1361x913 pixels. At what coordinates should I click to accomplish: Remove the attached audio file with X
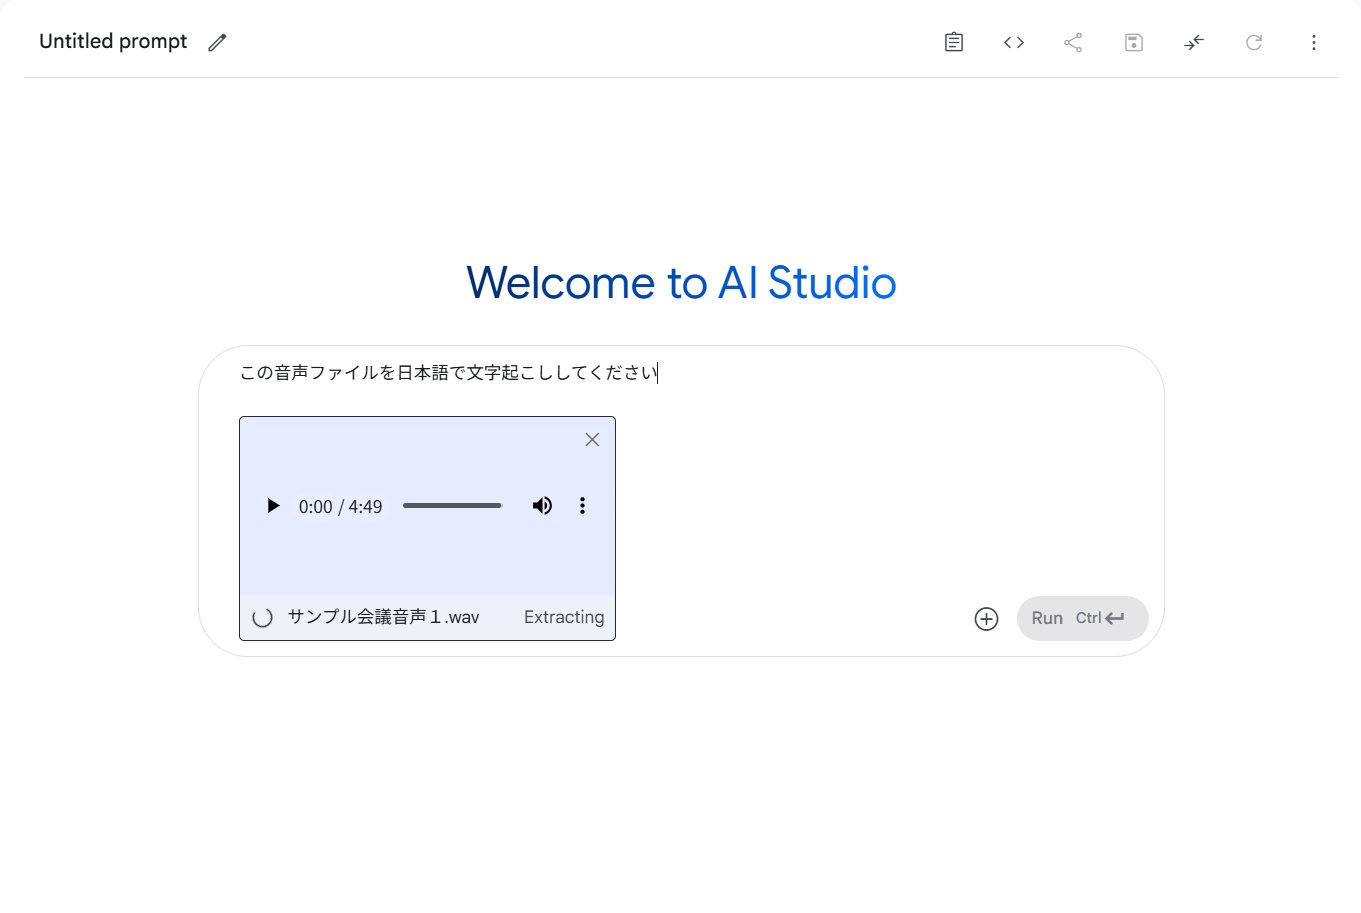[592, 440]
